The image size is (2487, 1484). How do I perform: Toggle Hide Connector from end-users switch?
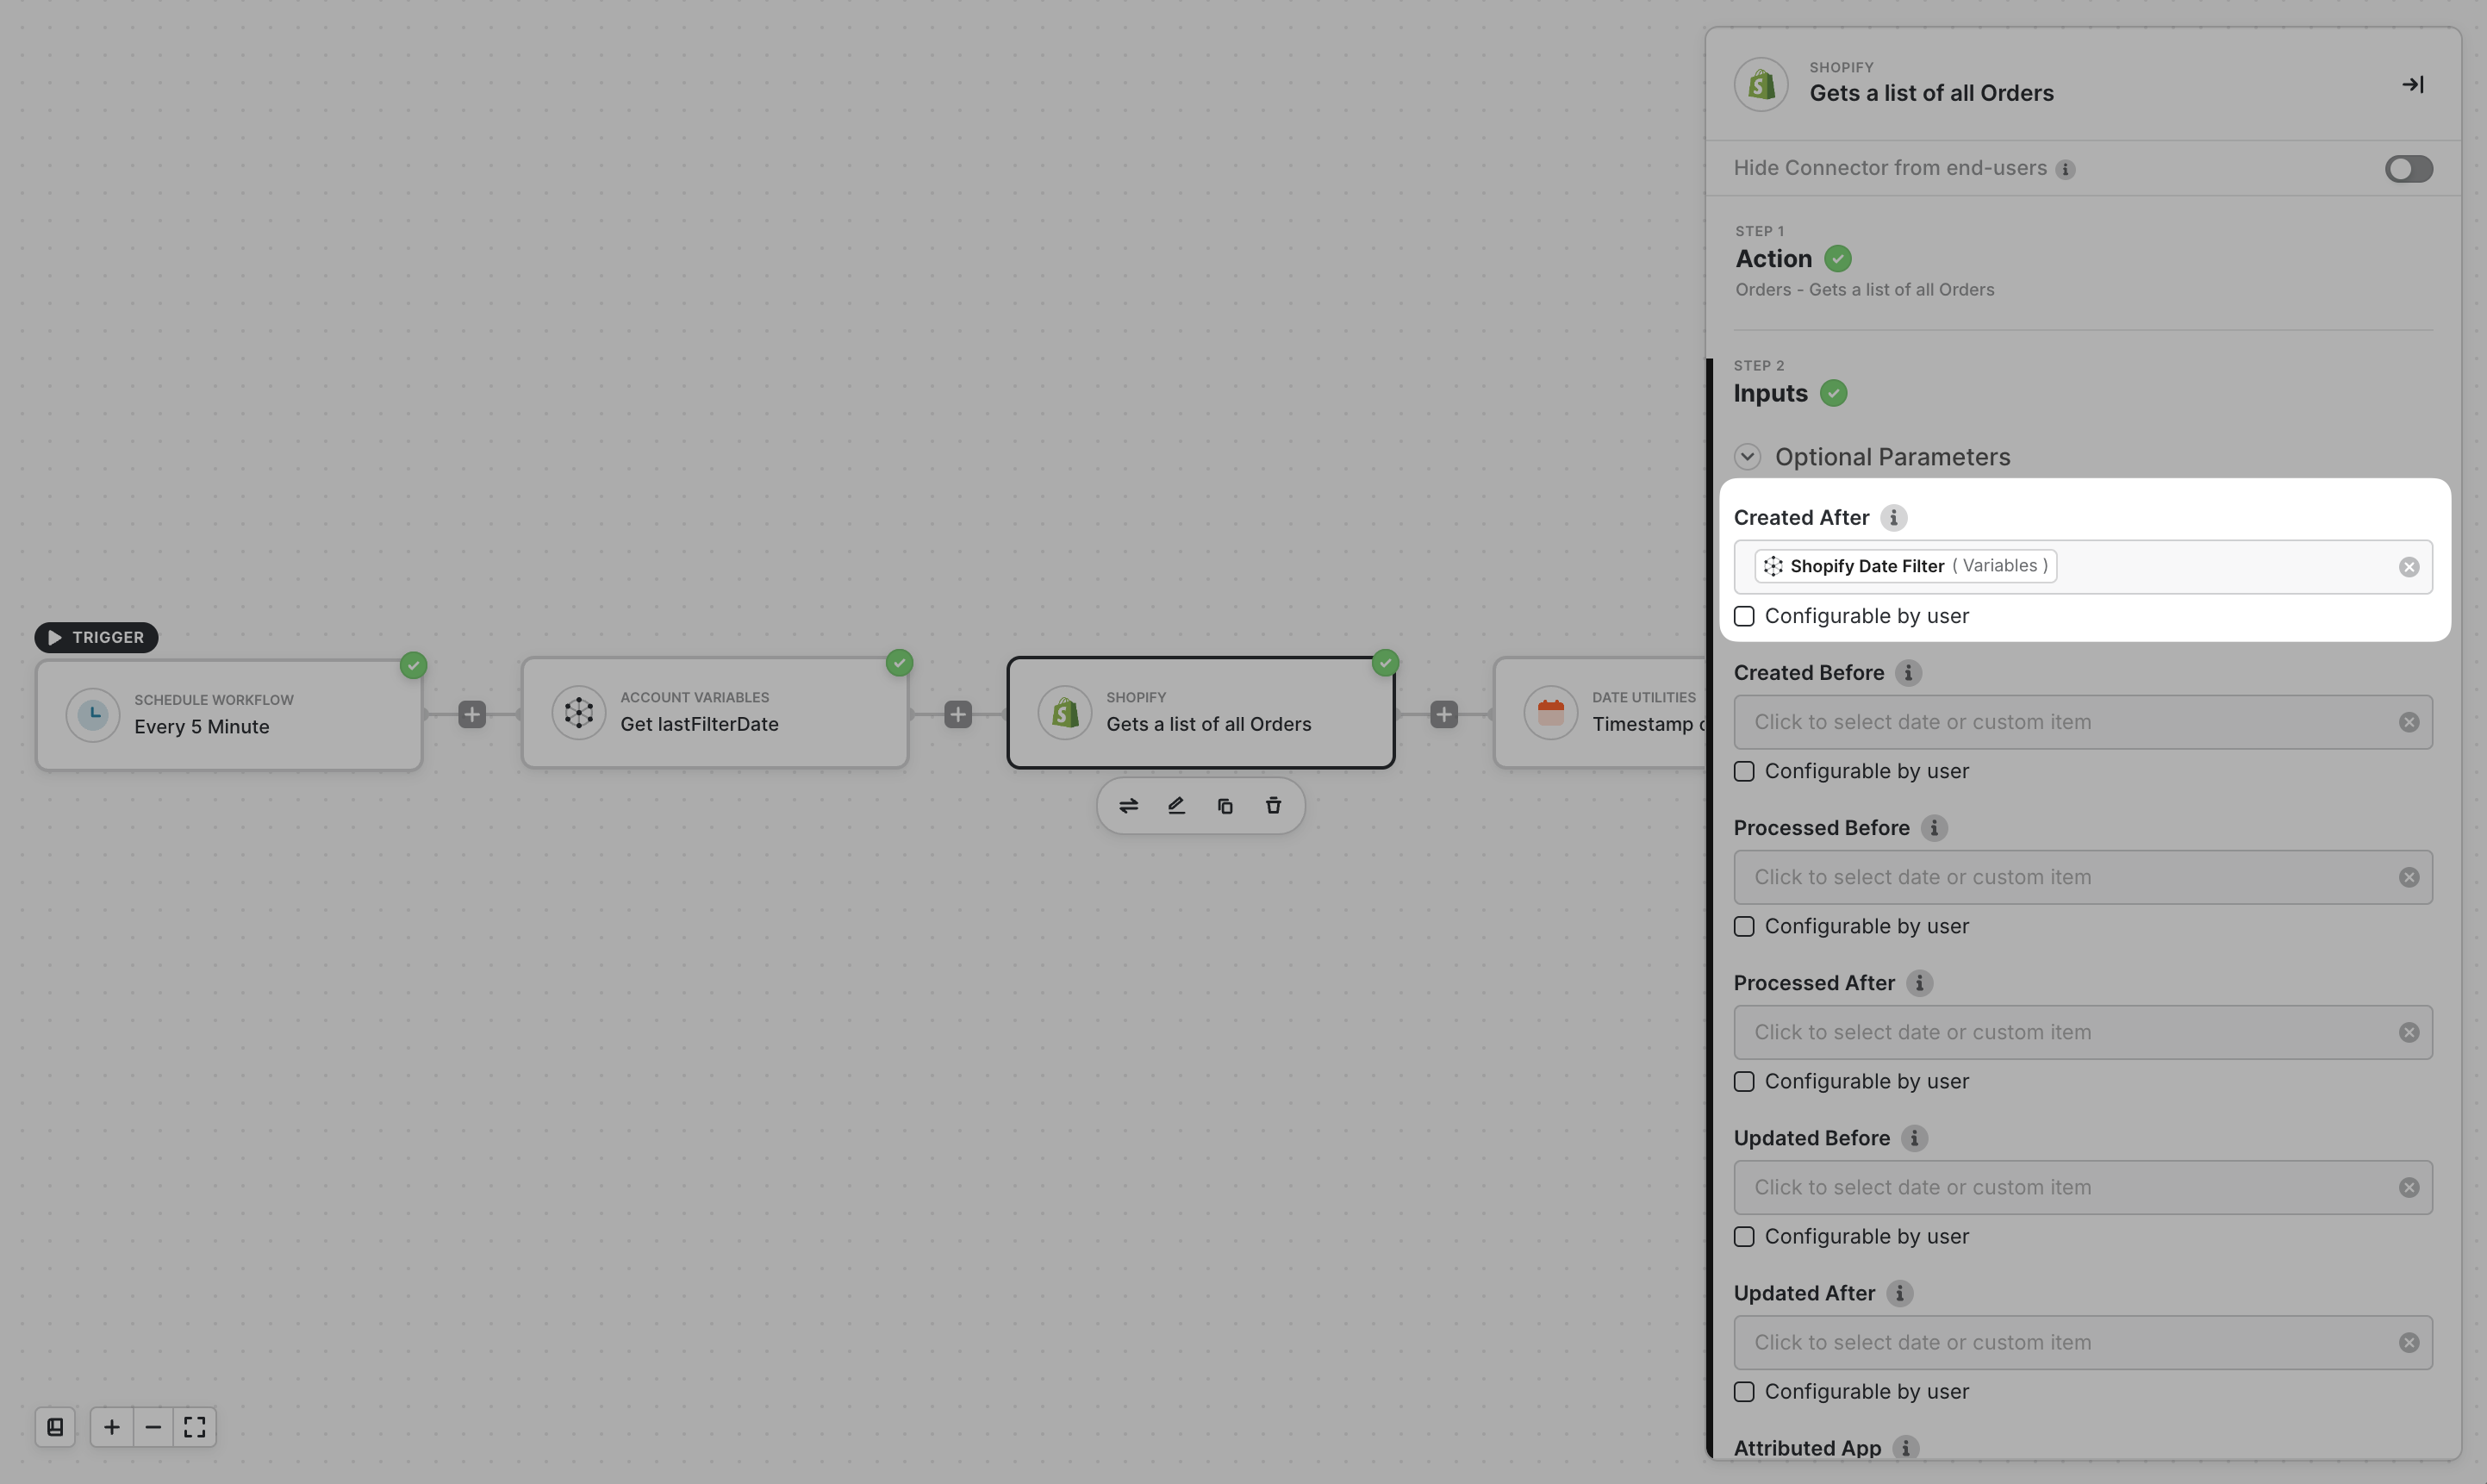pyautogui.click(x=2408, y=169)
